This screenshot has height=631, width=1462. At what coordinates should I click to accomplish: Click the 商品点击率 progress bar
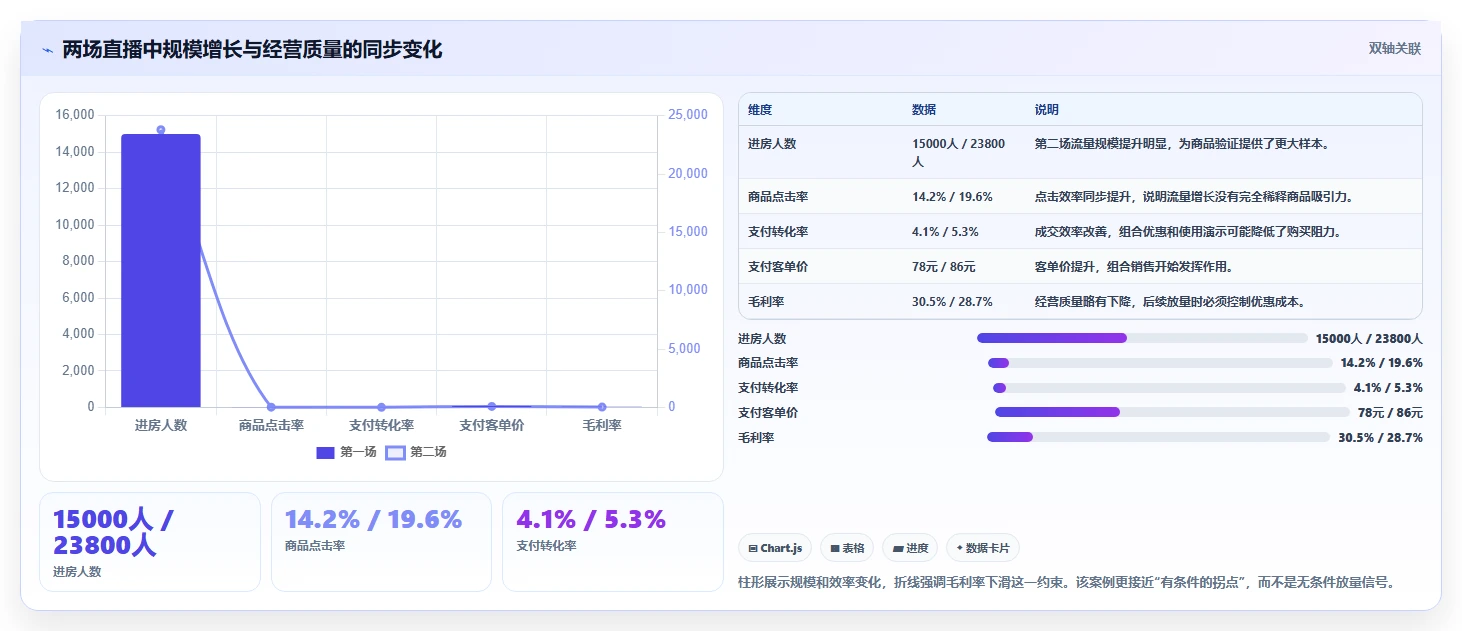click(x=1160, y=363)
